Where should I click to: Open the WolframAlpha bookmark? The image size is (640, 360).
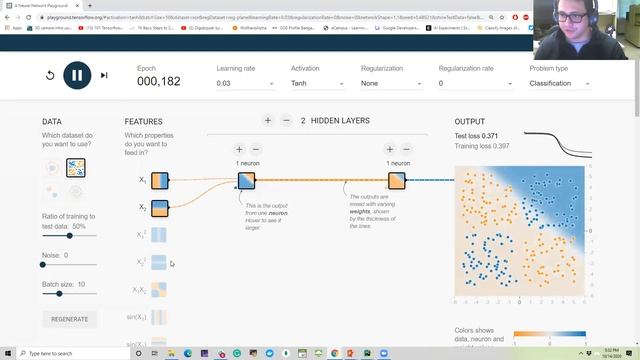coord(250,28)
